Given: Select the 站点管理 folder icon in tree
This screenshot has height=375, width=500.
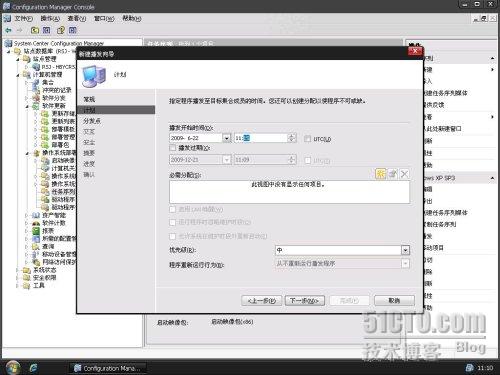Looking at the screenshot, I should coord(27,59).
